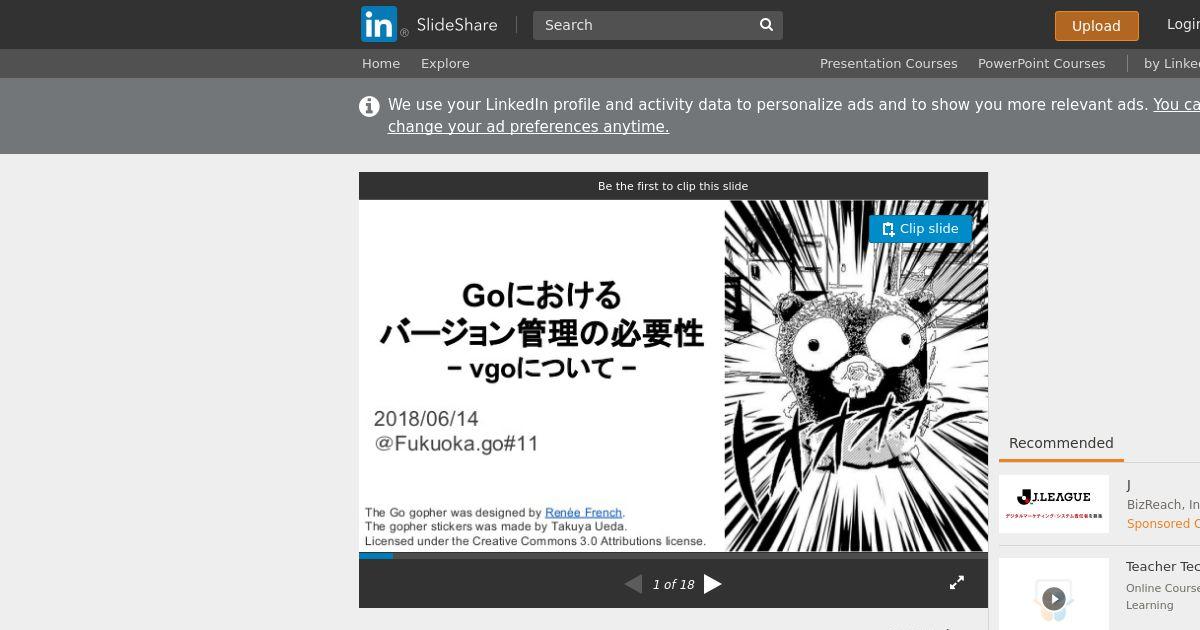Go to the next slide arrow

point(713,584)
